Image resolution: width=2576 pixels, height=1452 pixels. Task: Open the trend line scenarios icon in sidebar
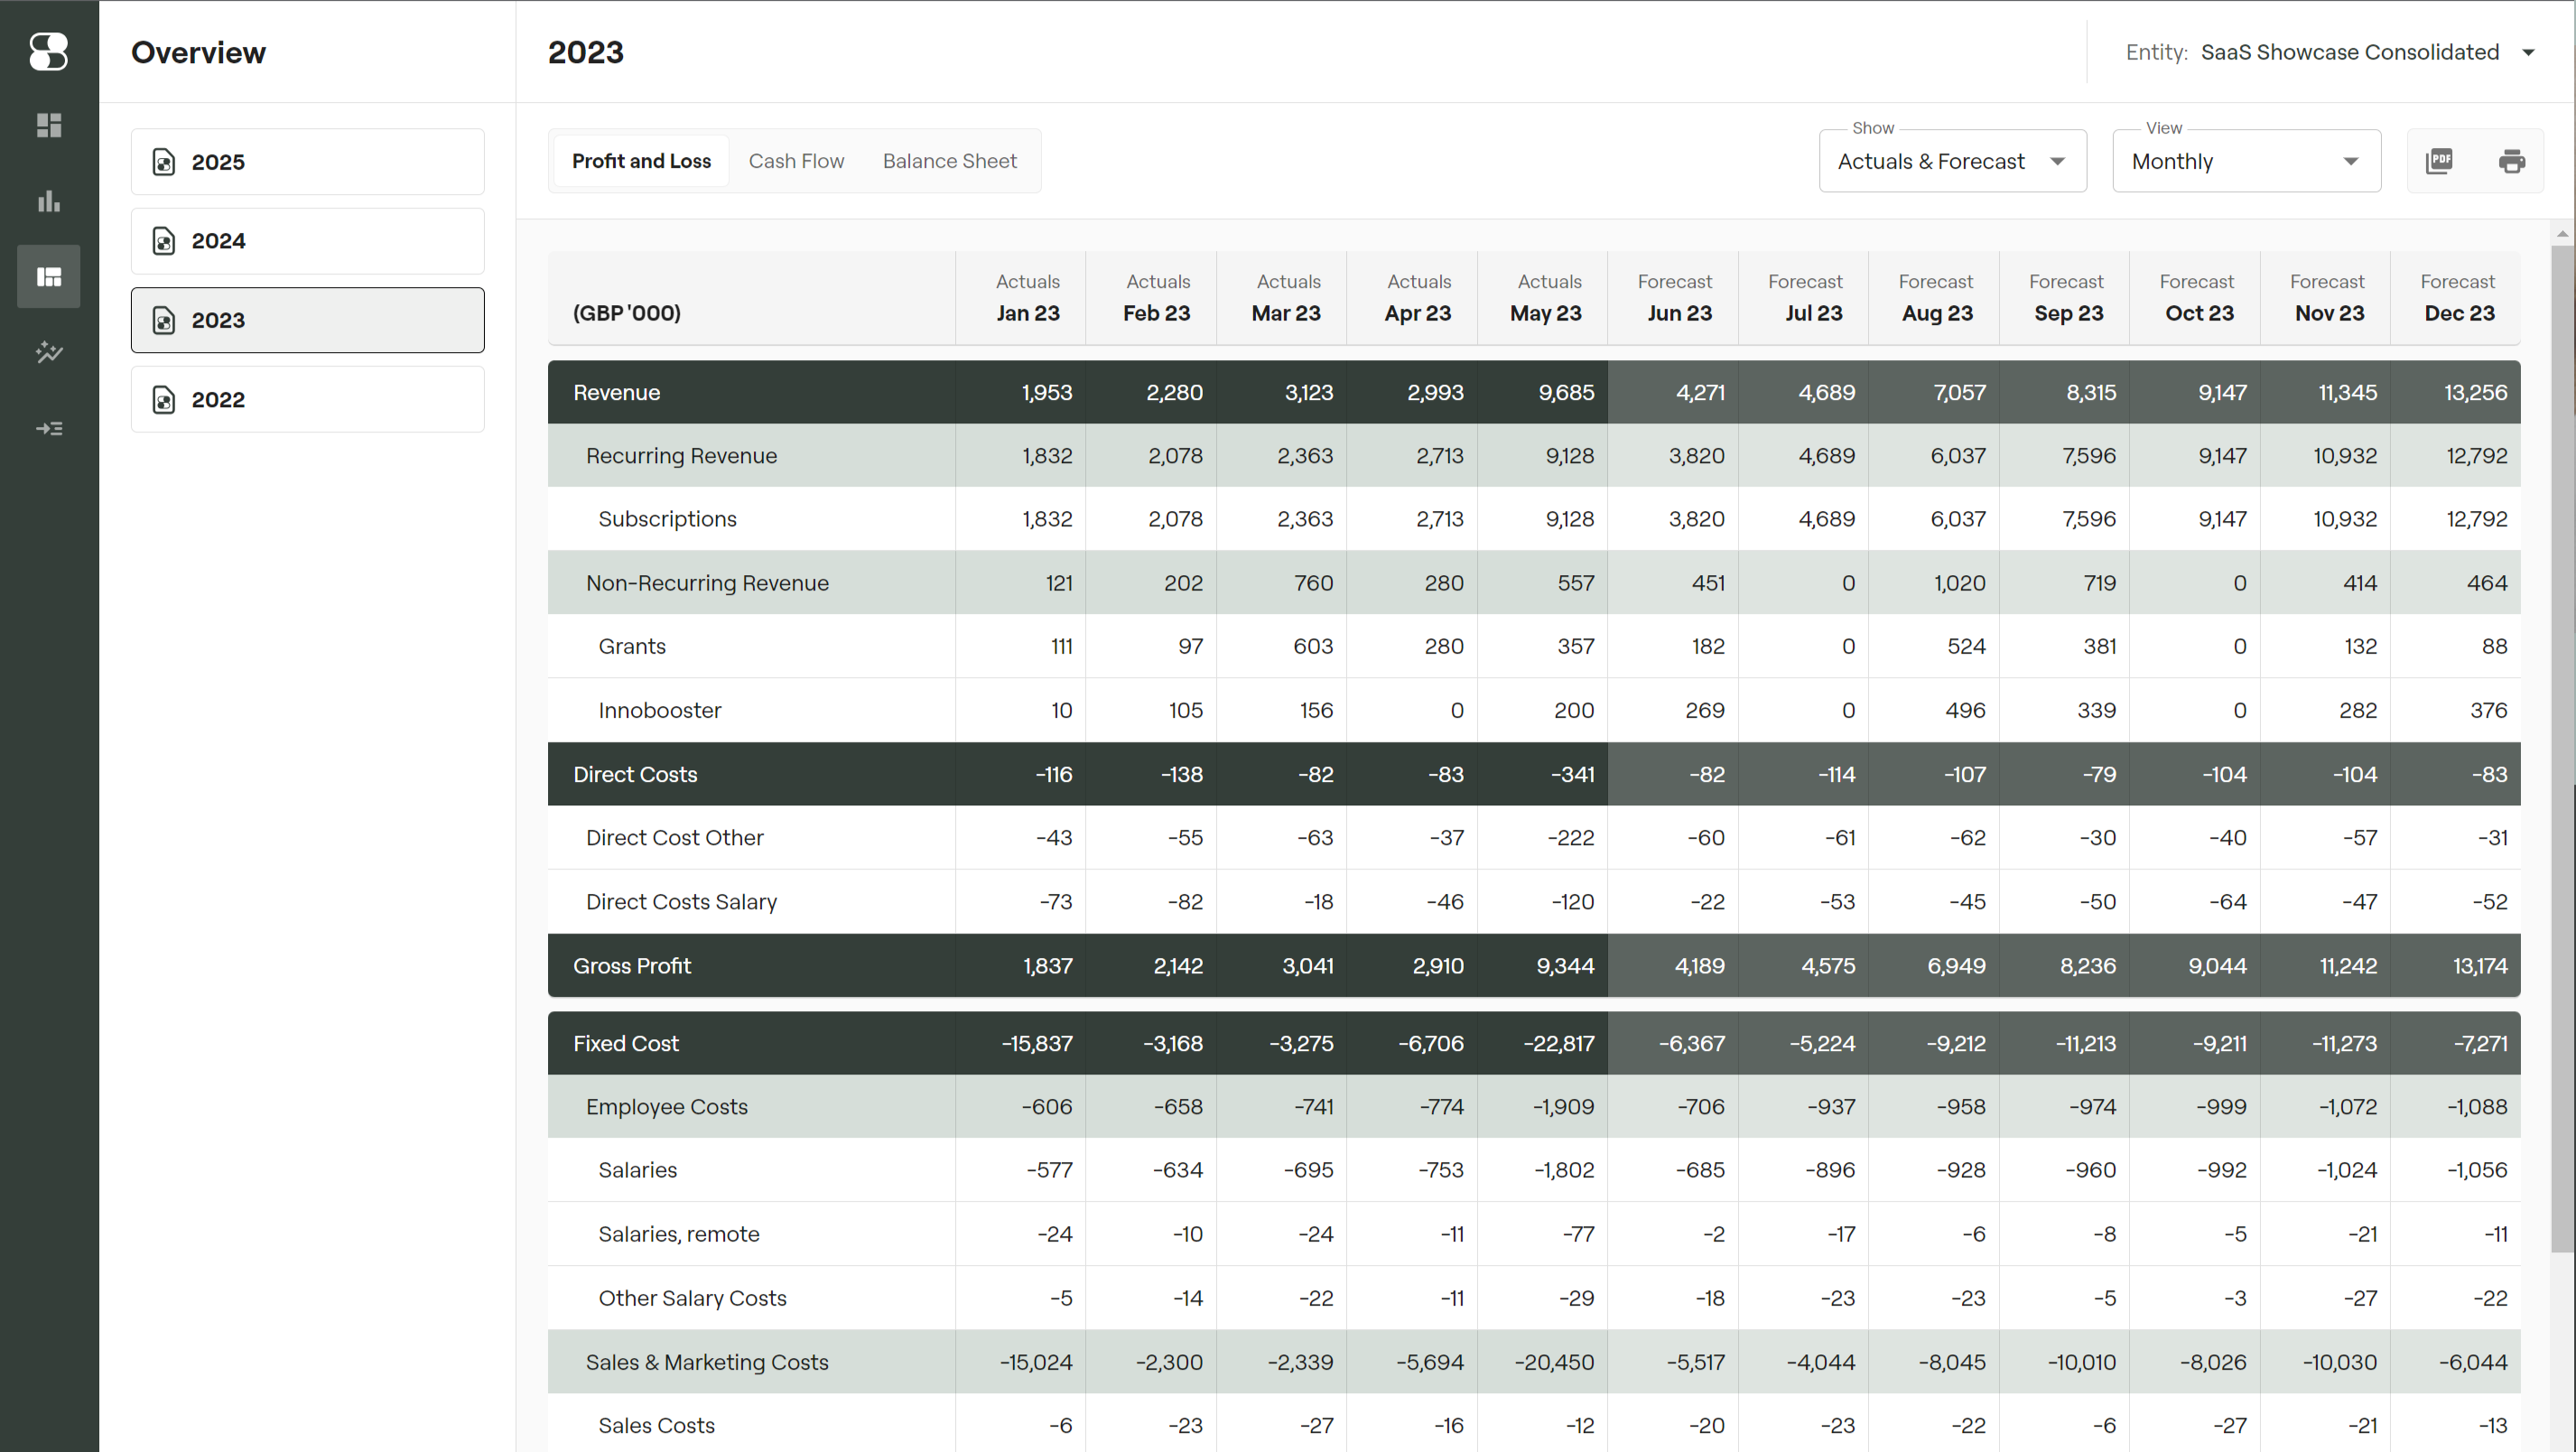(48, 352)
